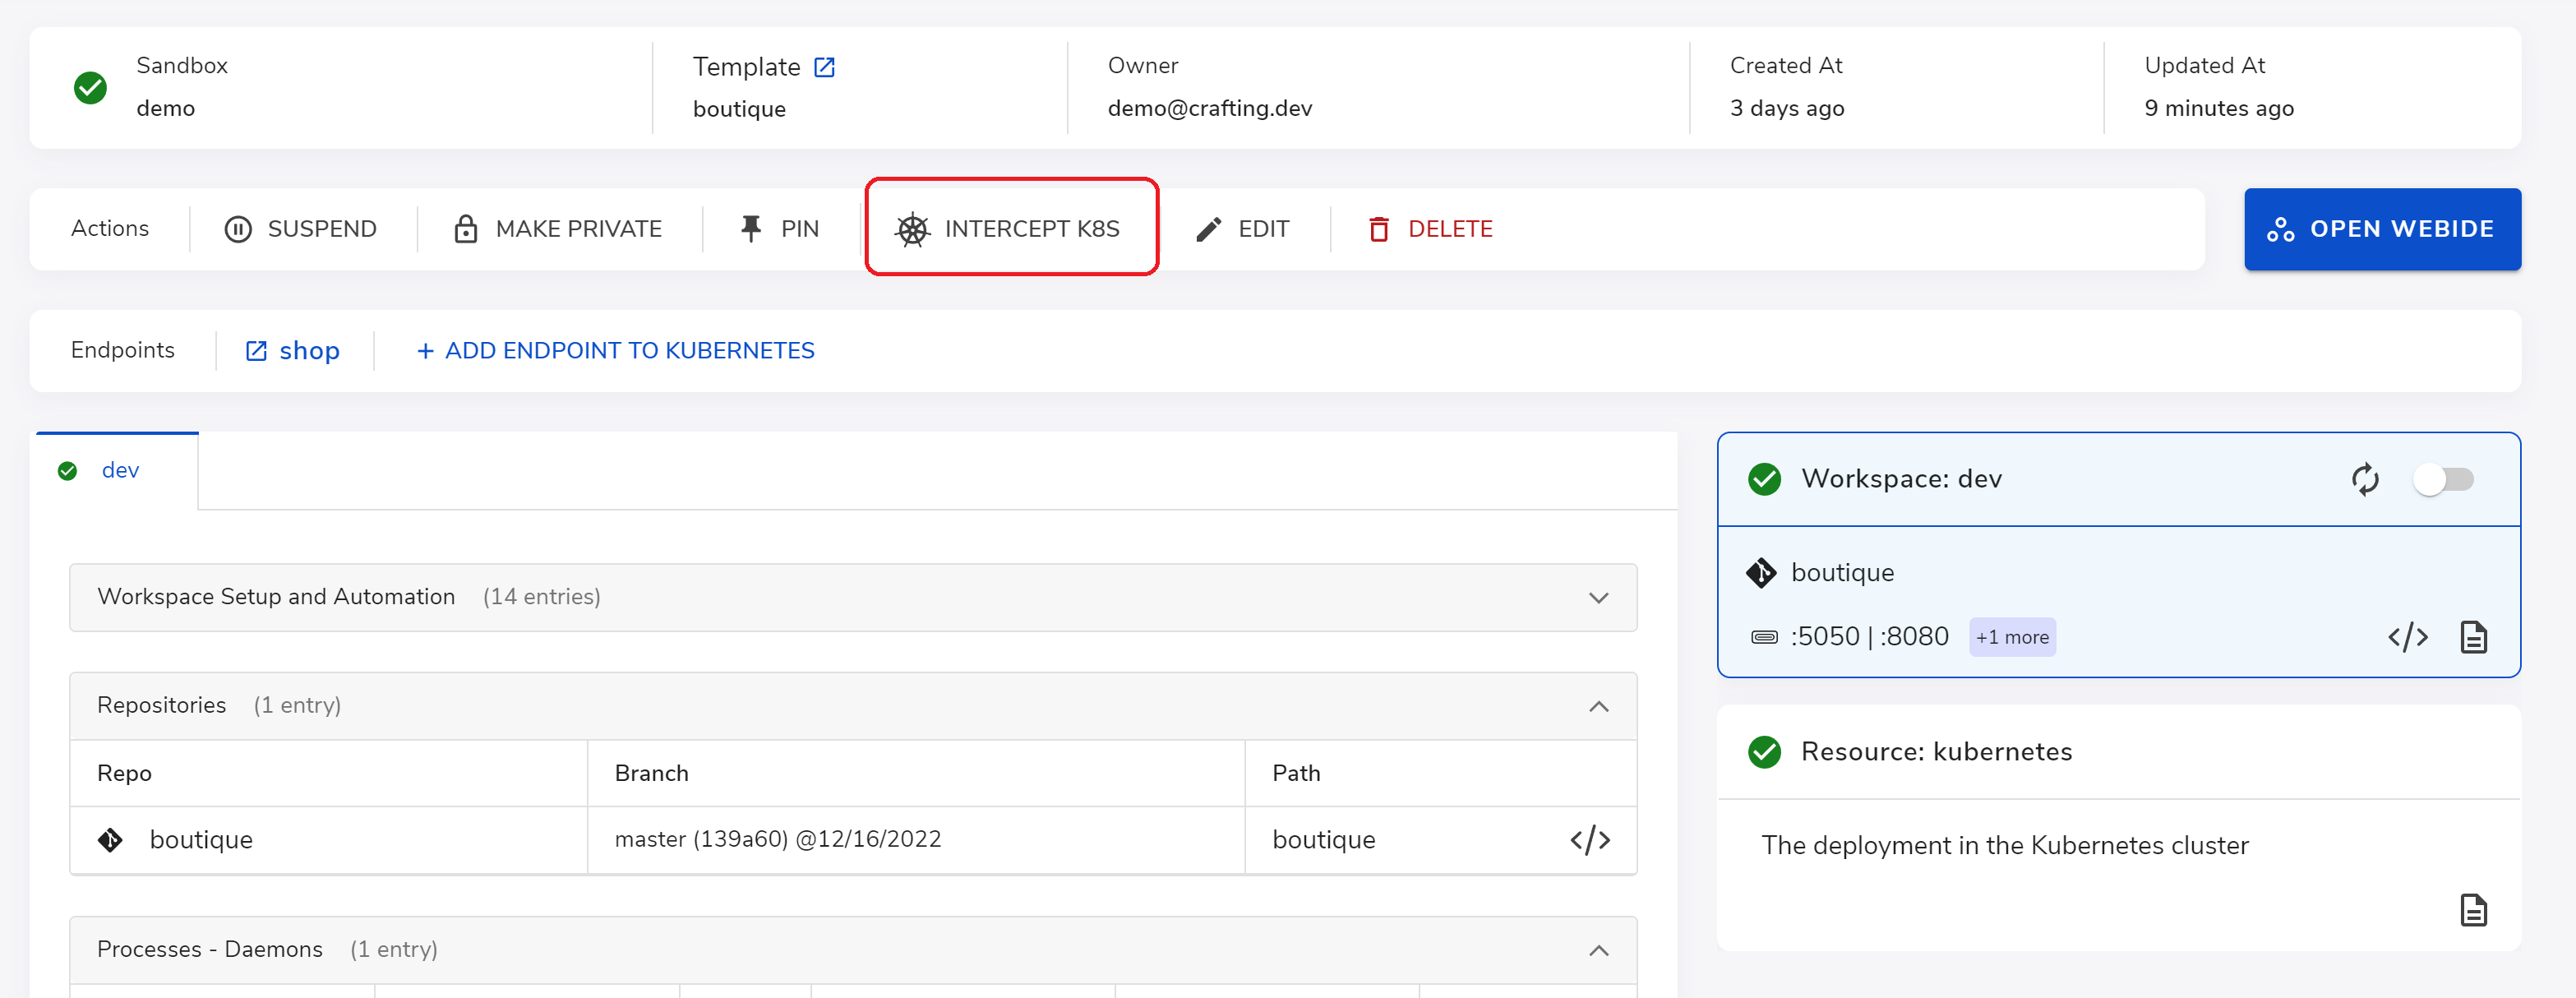
Task: Click the 'master (139a60) @12/16/2022' branch cell
Action: click(x=916, y=840)
